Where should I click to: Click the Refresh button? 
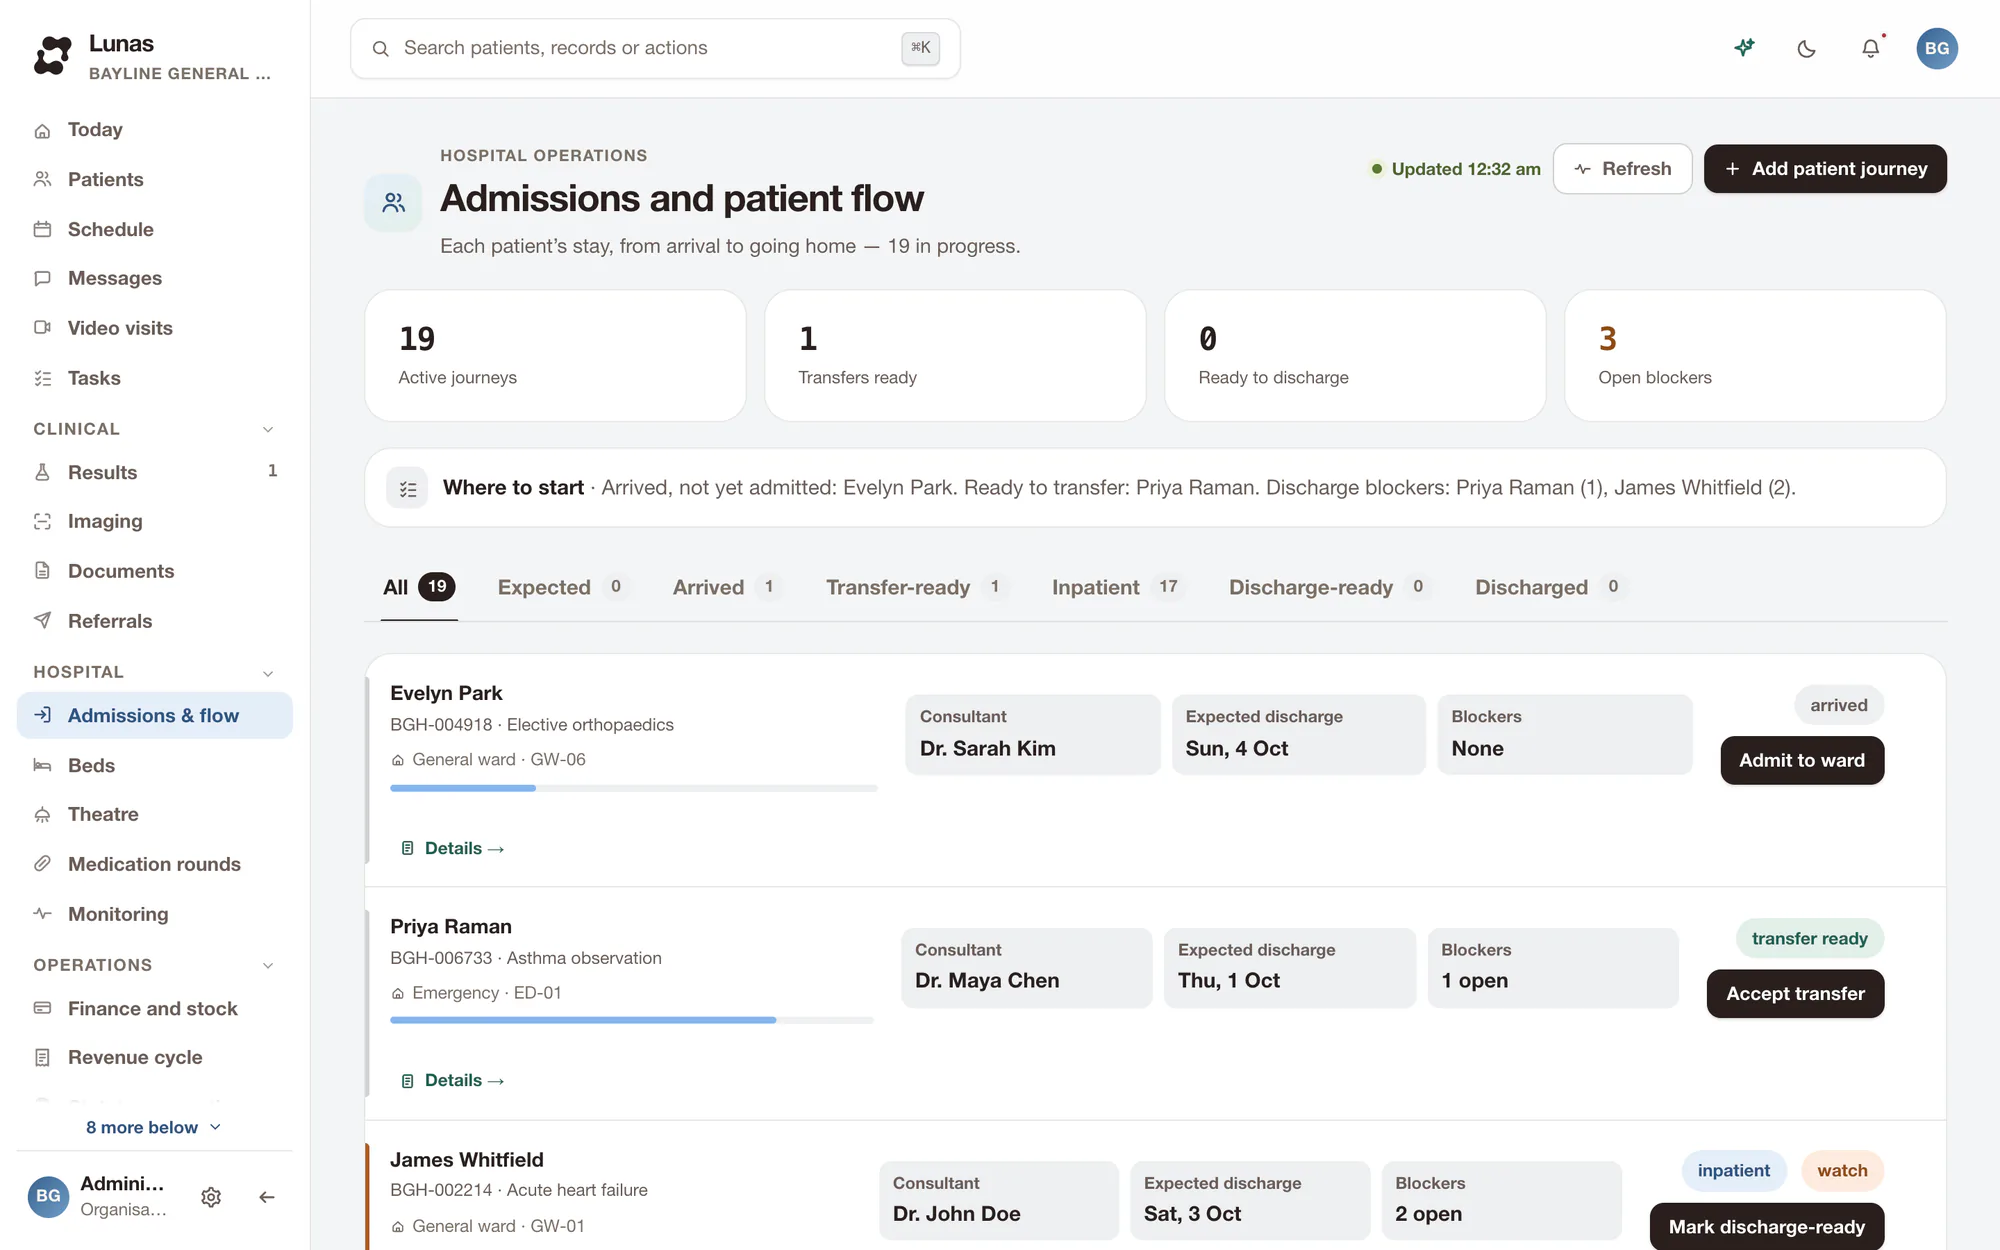tap(1622, 169)
